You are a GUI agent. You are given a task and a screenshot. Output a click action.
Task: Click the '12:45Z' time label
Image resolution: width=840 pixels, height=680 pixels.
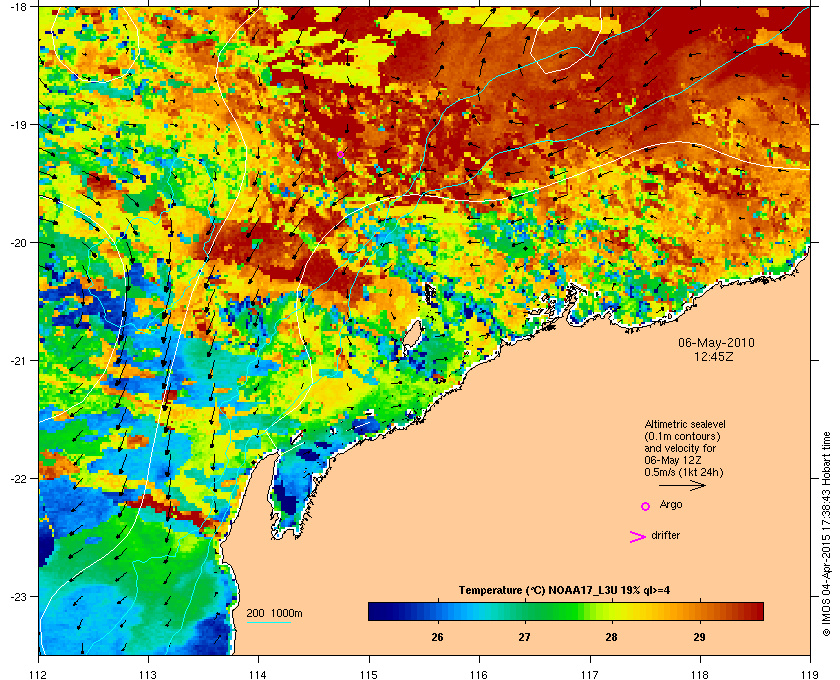click(x=716, y=356)
